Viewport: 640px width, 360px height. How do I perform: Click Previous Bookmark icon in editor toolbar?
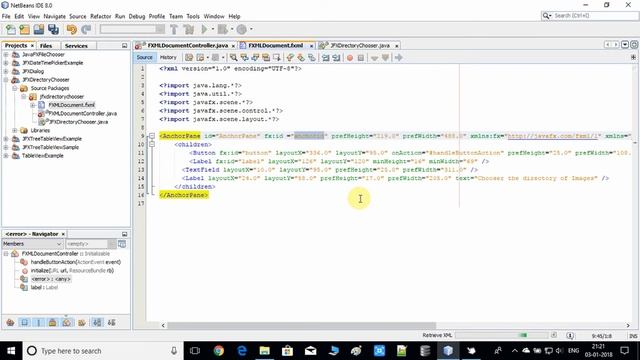click(x=290, y=58)
